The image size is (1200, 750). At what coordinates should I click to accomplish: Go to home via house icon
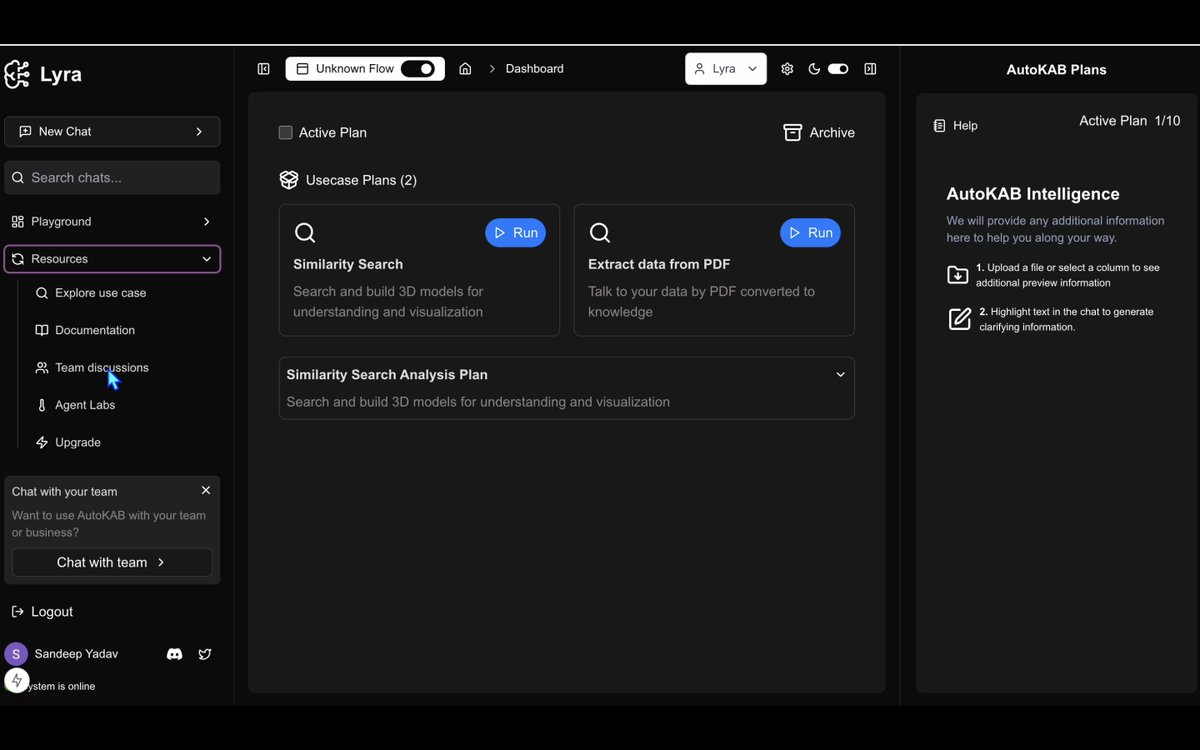tap(465, 69)
